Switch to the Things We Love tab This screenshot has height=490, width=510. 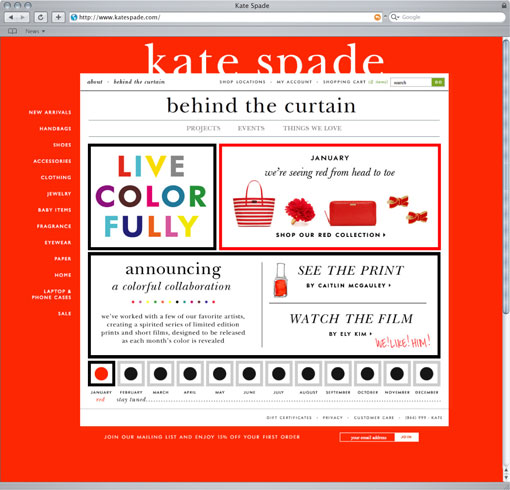(x=312, y=128)
